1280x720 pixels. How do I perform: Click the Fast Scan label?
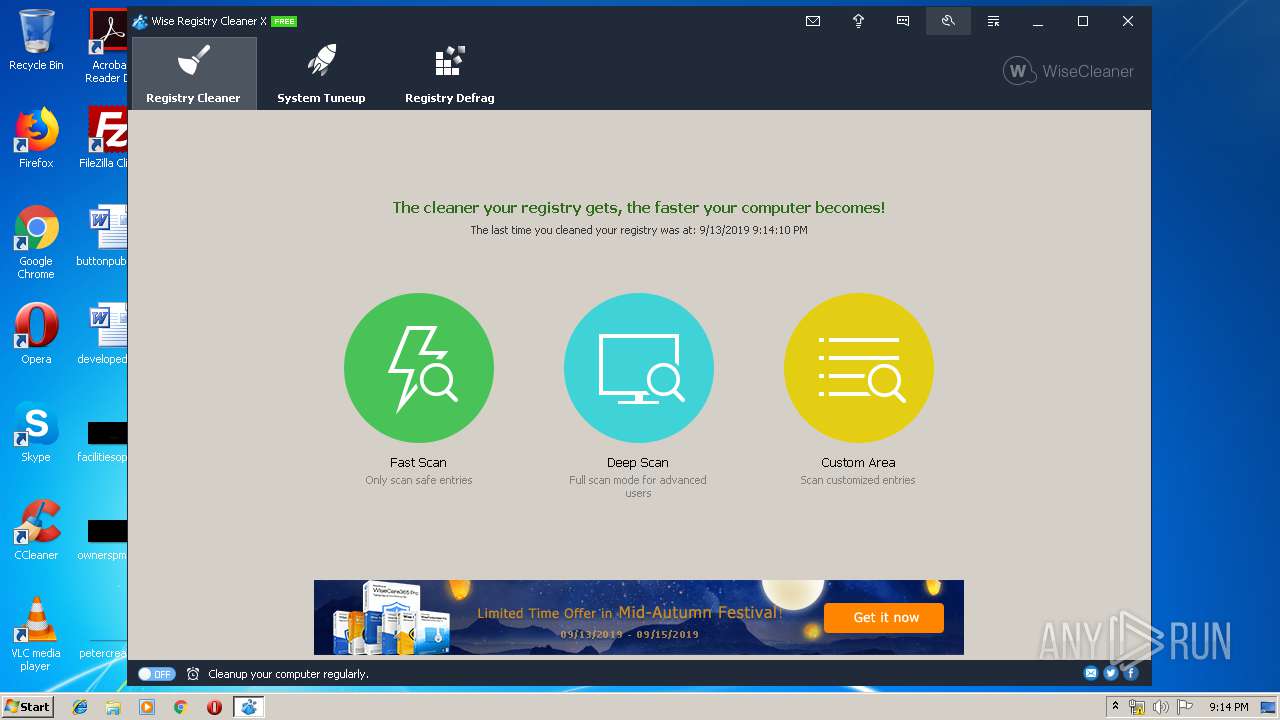(x=418, y=462)
